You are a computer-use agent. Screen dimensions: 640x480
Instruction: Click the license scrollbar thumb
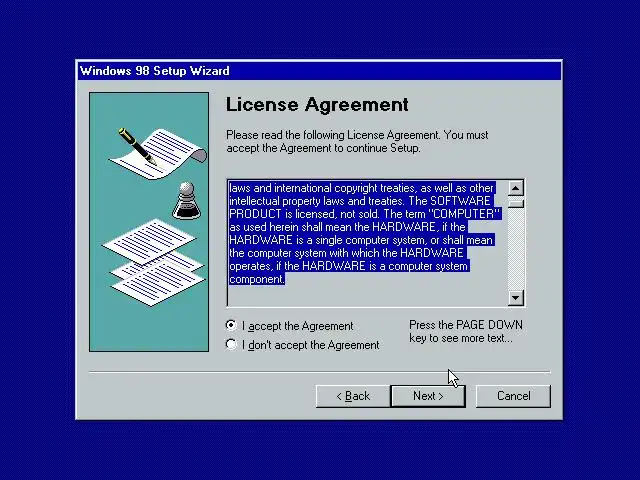click(x=516, y=202)
